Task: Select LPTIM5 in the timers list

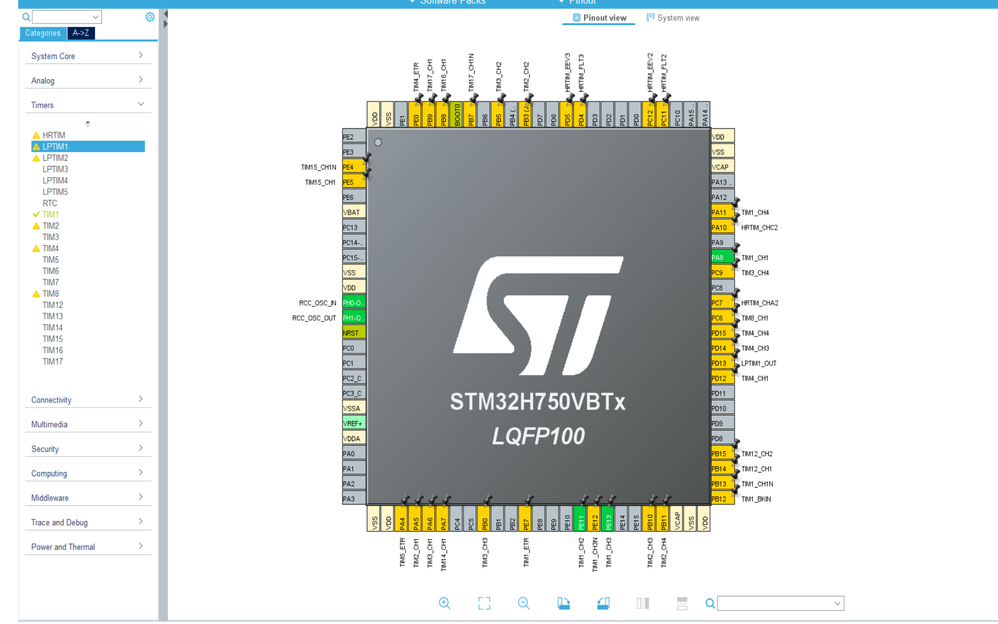Action: (55, 192)
